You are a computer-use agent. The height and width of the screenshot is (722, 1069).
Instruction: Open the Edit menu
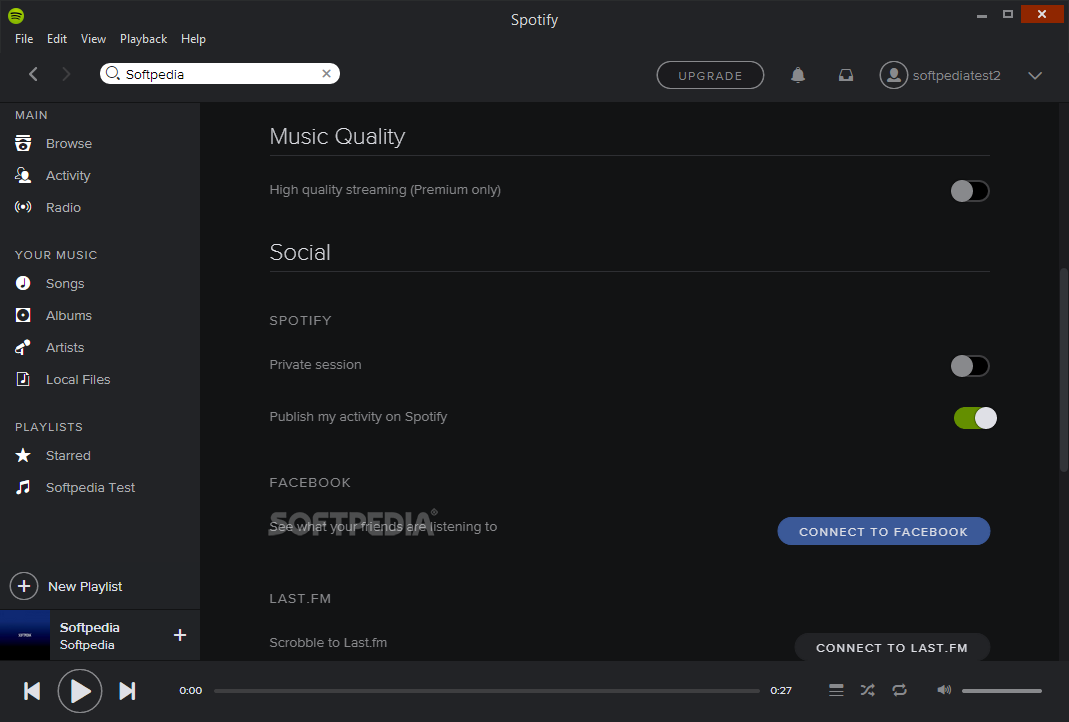click(x=57, y=39)
